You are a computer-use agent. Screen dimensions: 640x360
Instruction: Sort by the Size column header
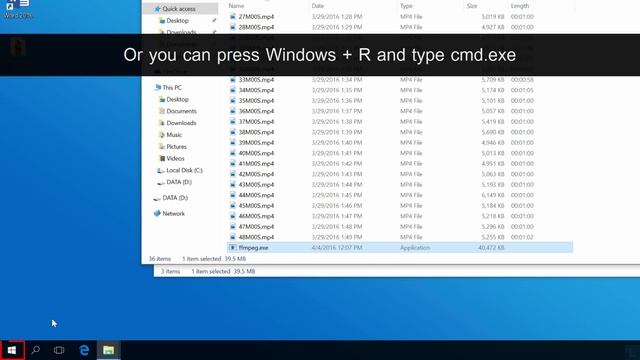pyautogui.click(x=472, y=6)
